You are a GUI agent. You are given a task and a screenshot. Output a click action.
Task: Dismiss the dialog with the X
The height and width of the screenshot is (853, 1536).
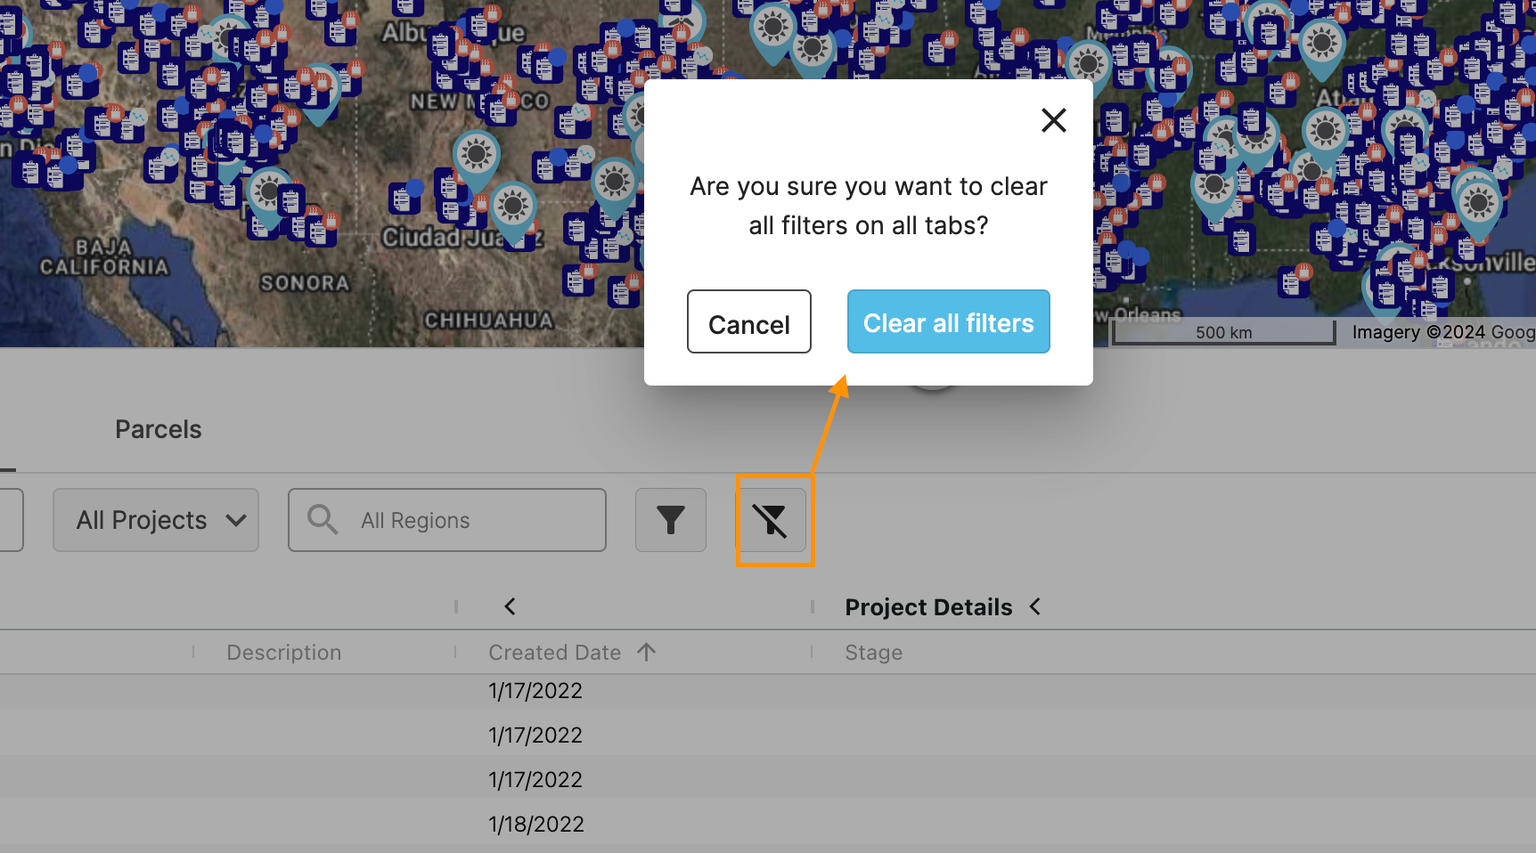[x=1053, y=120]
